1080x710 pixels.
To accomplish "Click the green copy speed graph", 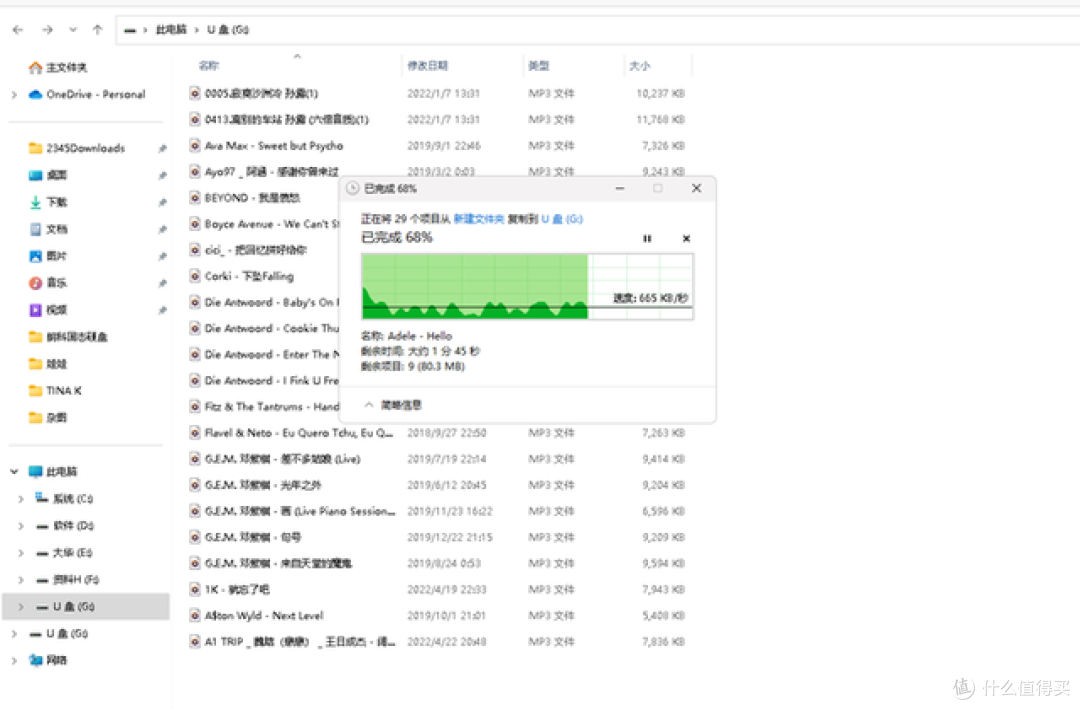I will tap(527, 286).
